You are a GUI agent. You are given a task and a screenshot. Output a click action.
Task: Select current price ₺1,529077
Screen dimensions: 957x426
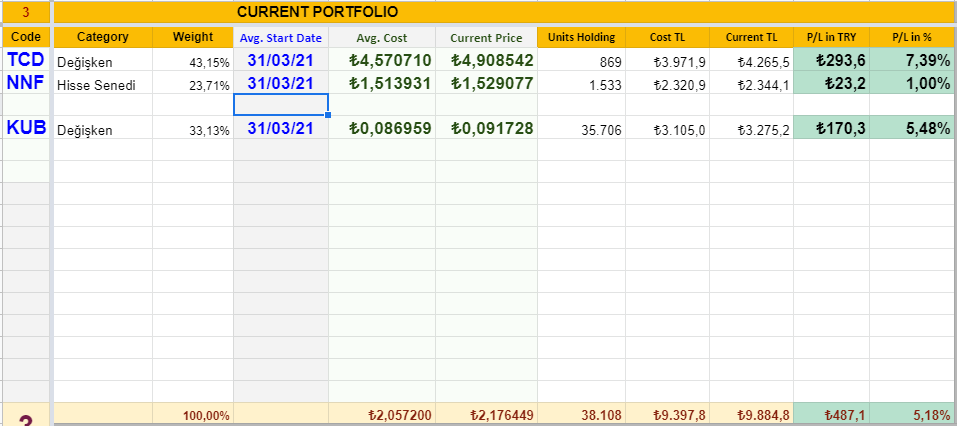(x=486, y=82)
